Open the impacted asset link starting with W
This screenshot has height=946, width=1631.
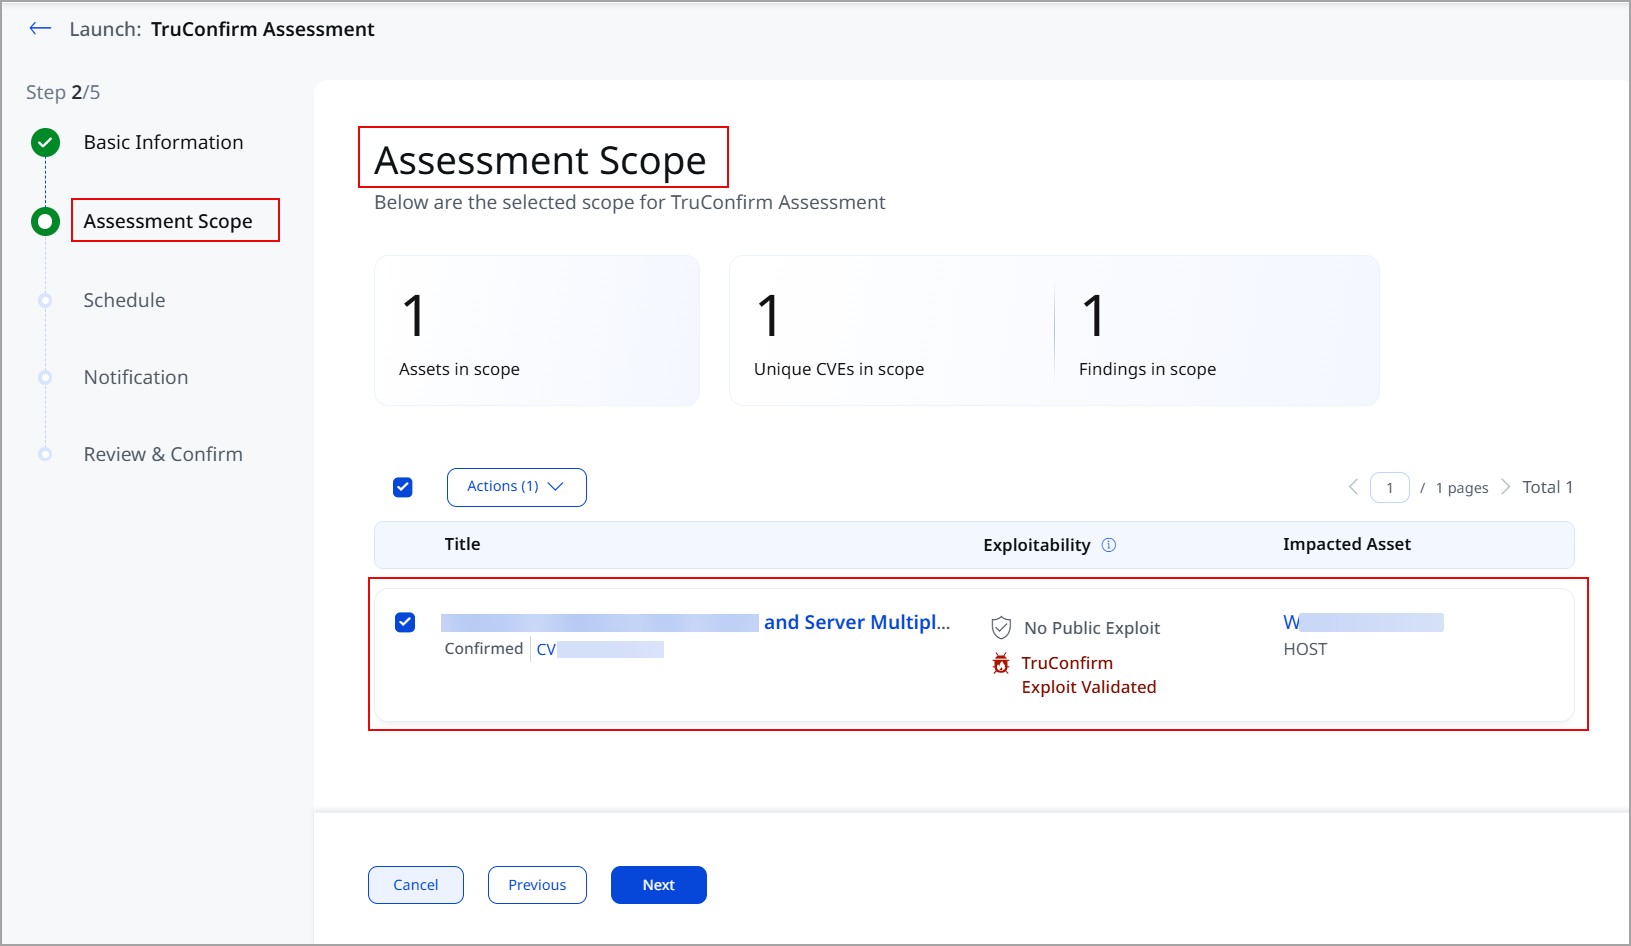click(x=1363, y=622)
